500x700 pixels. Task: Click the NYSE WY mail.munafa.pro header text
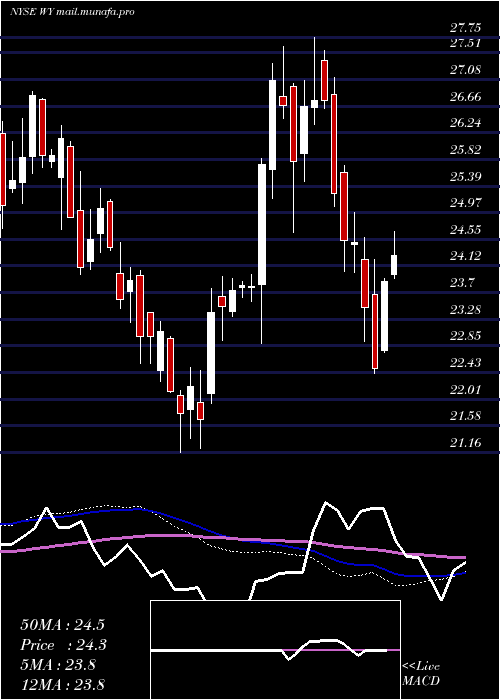(x=72, y=12)
